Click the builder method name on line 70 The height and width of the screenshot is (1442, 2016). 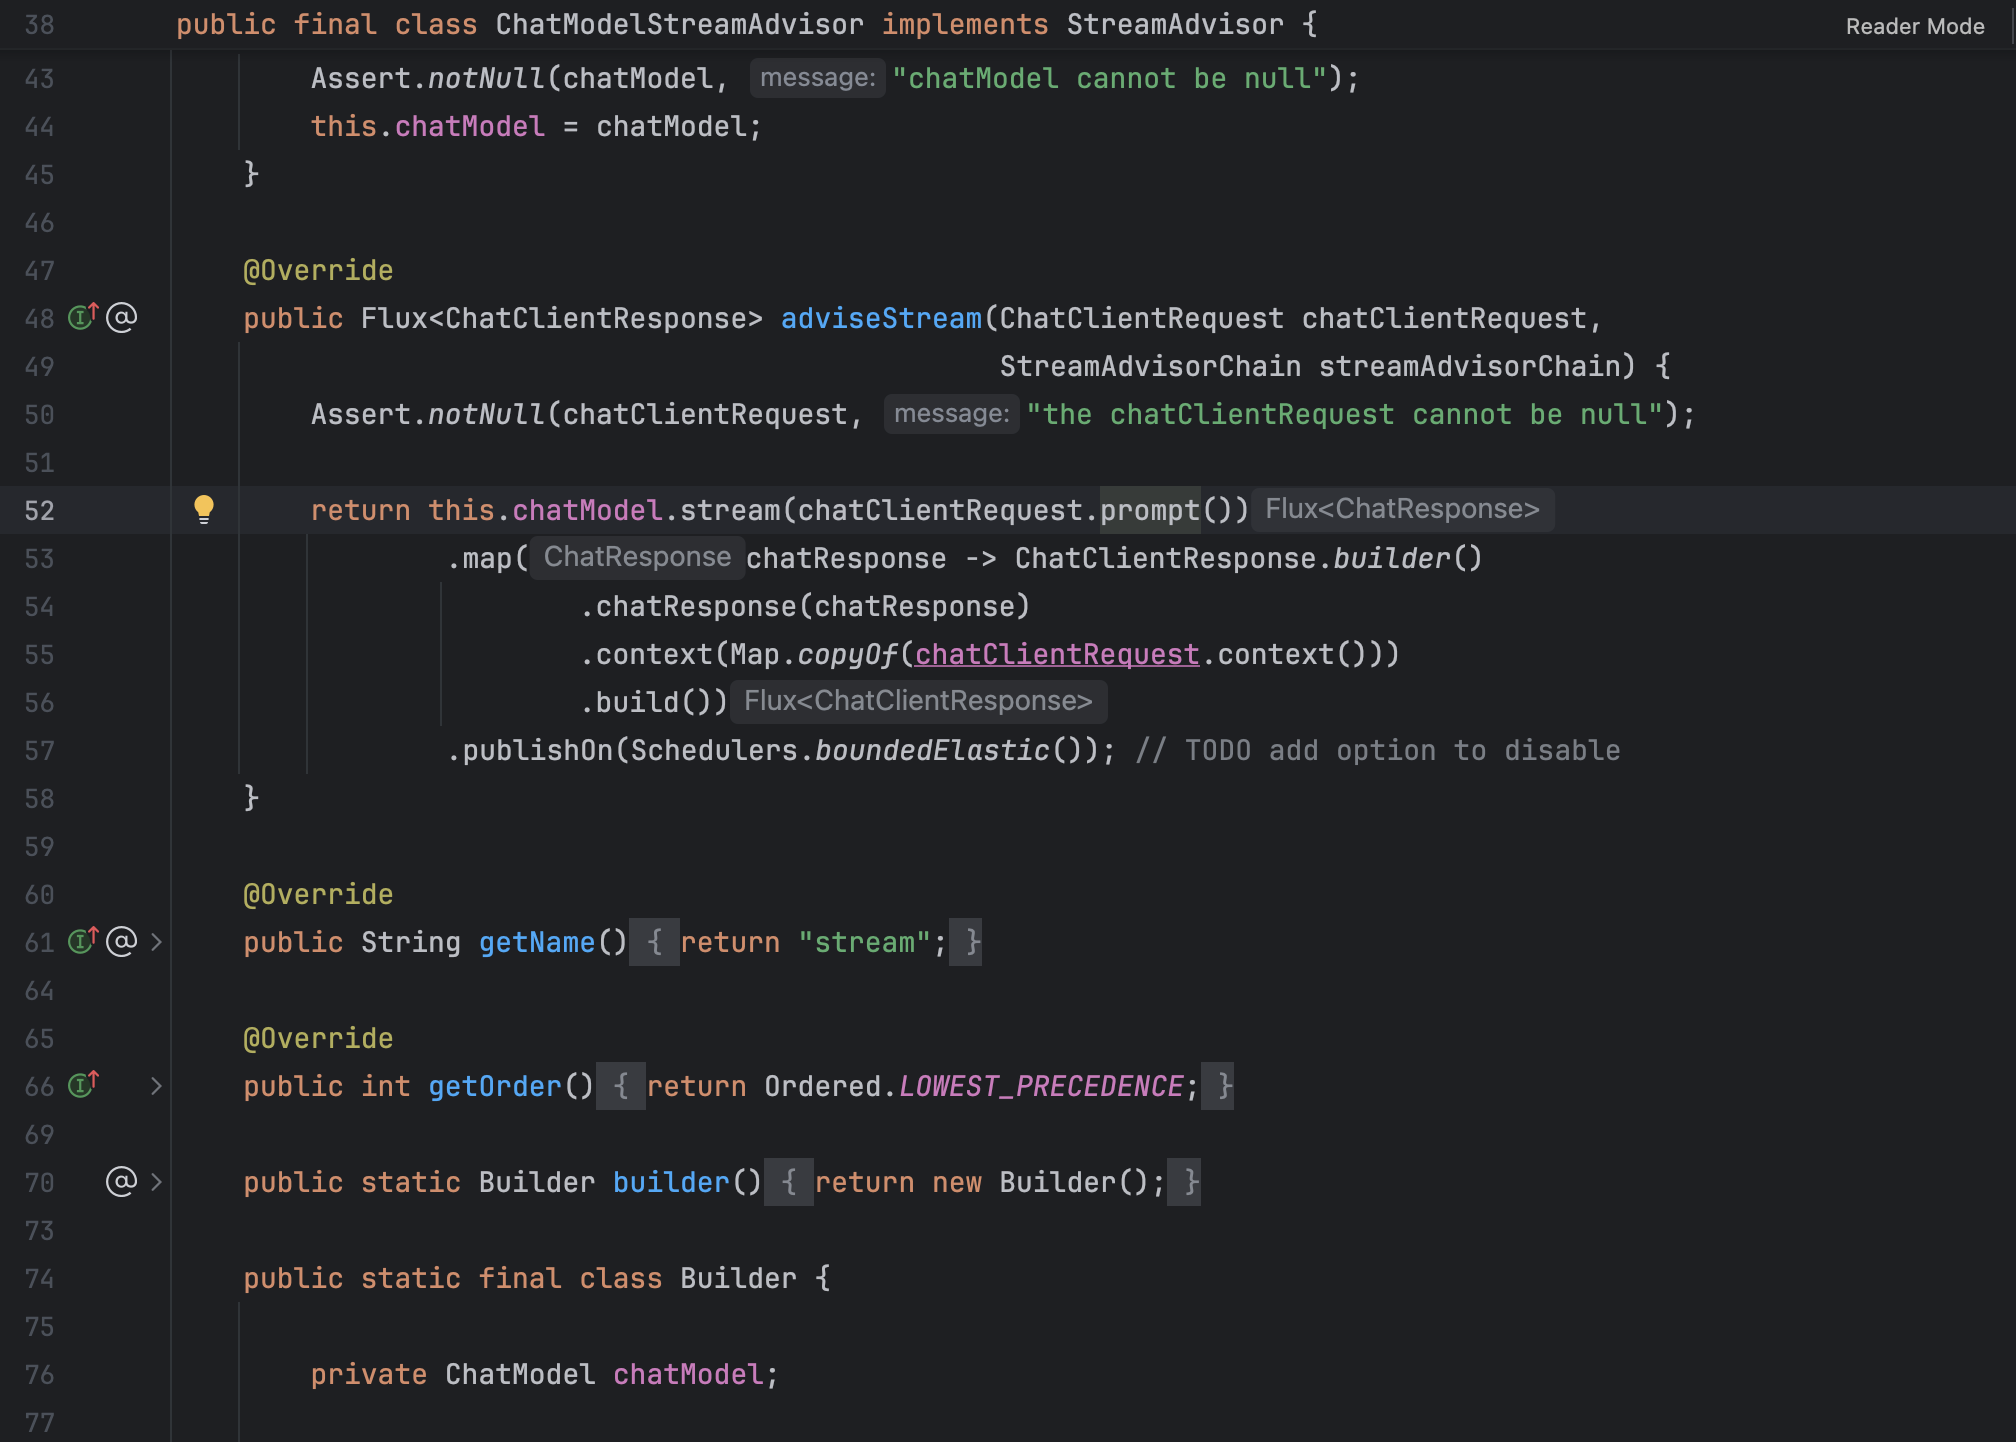point(671,1182)
